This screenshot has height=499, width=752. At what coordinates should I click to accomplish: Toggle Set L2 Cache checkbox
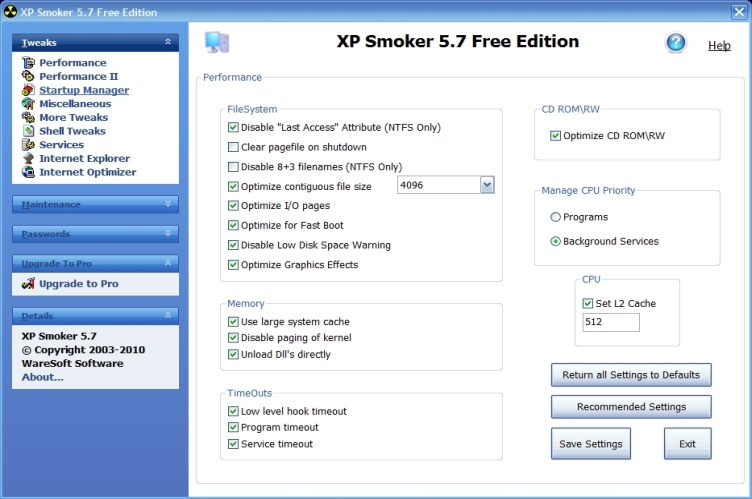[x=588, y=303]
